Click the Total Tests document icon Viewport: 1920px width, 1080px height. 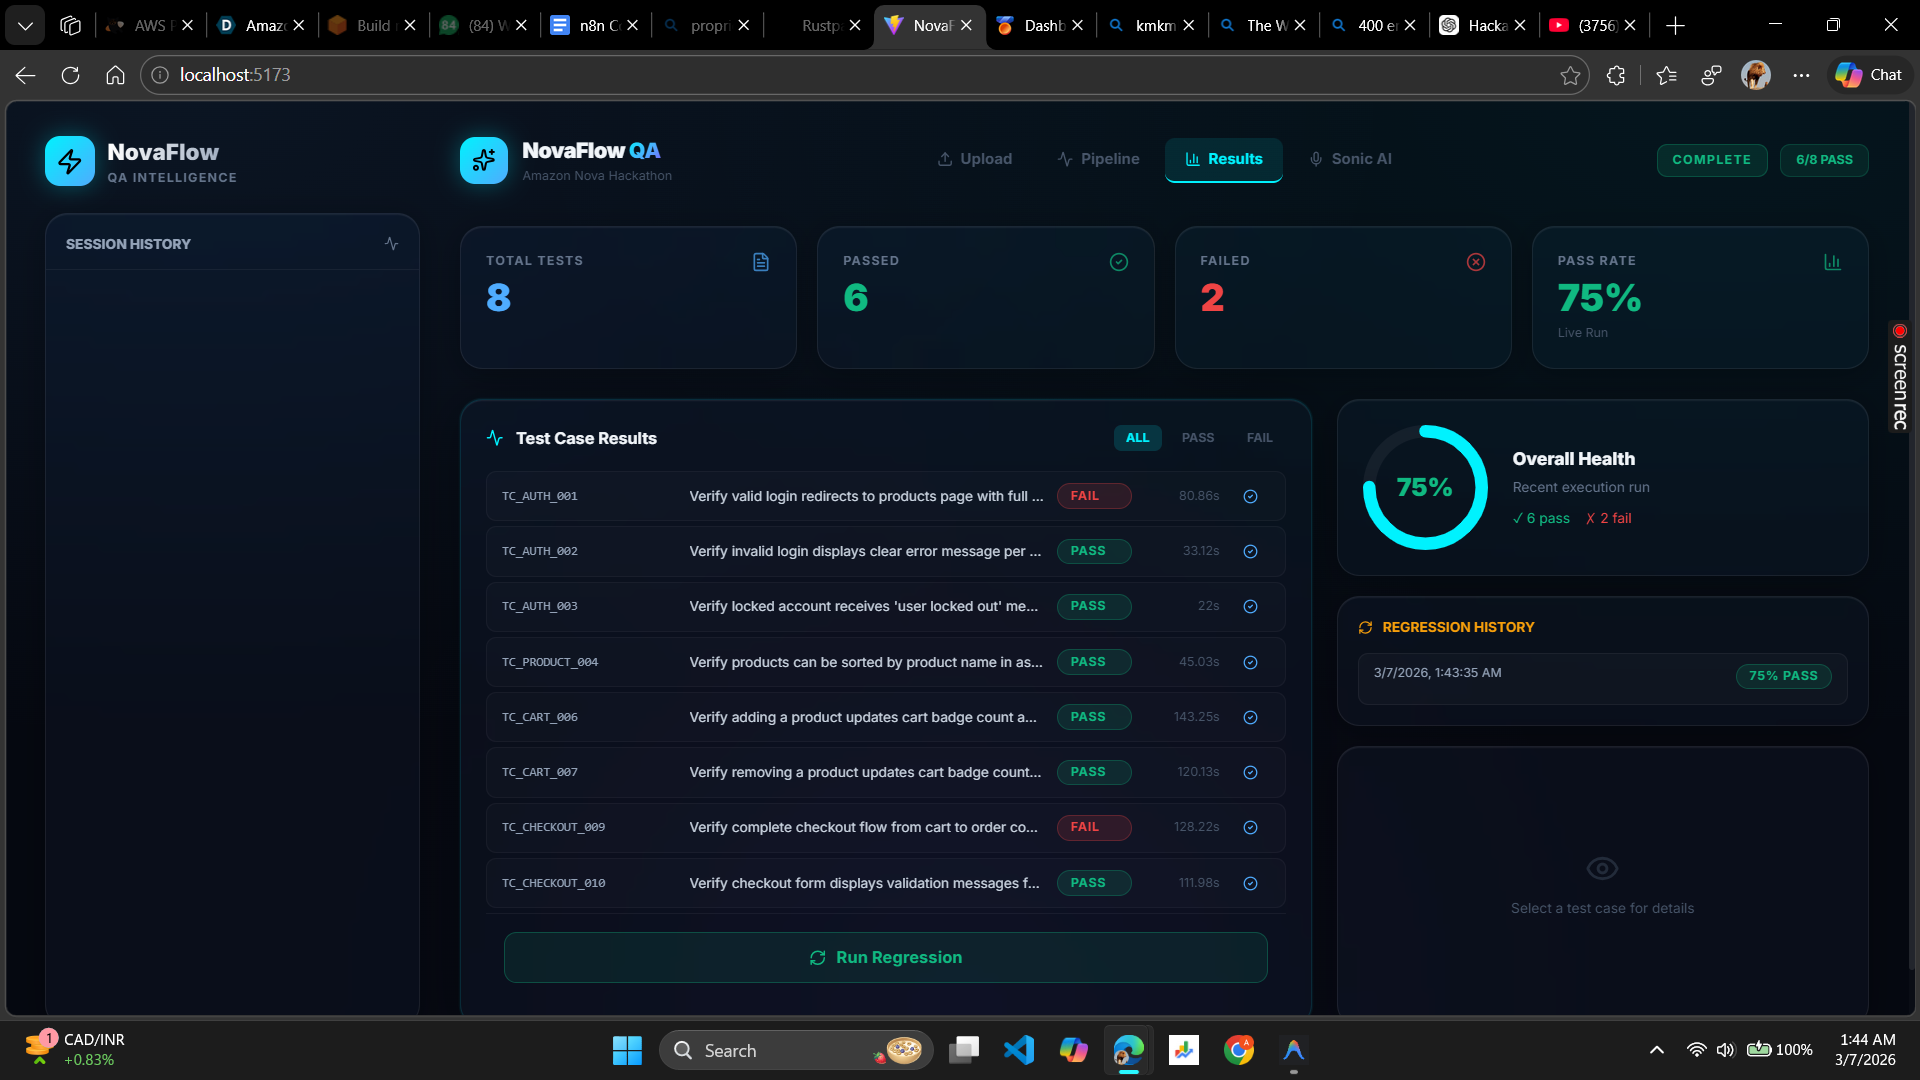(x=761, y=262)
